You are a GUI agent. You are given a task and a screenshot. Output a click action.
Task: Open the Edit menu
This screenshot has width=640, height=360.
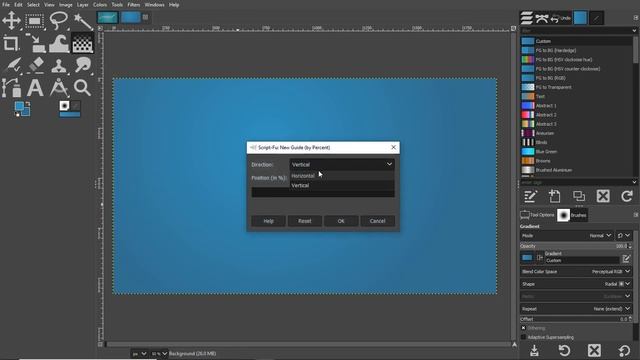[x=18, y=5]
